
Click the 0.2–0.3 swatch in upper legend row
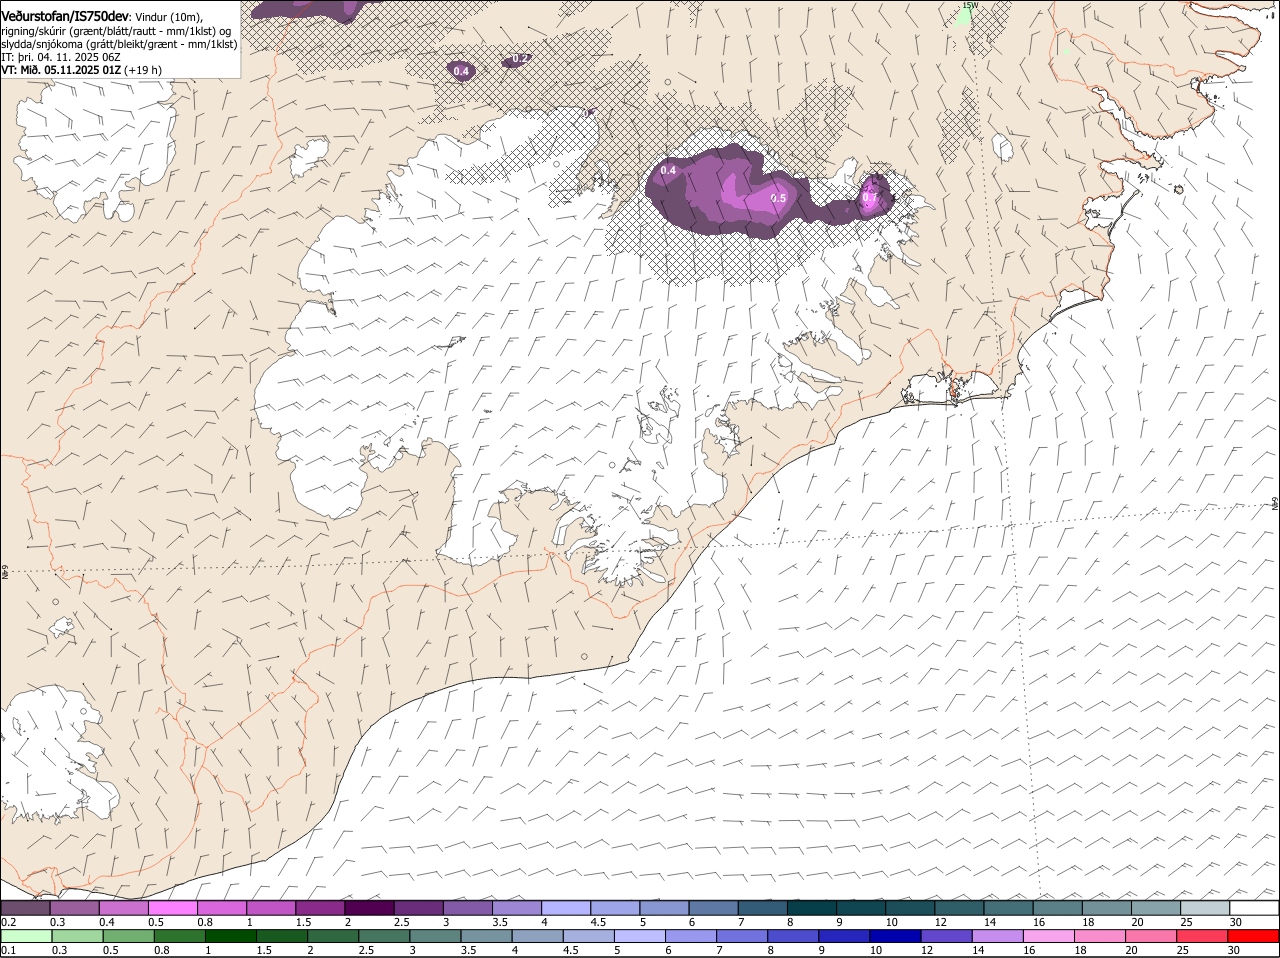[x=26, y=908]
